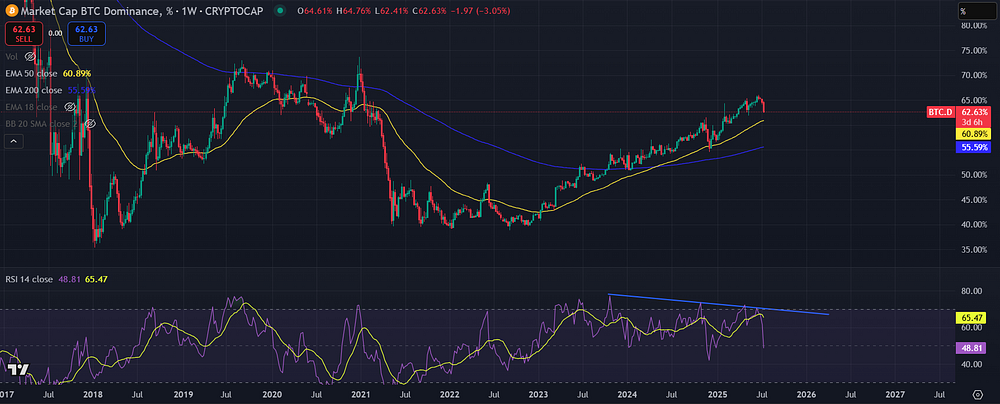Click the 2018 time axis label
This screenshot has width=1000, height=404.
[x=94, y=394]
